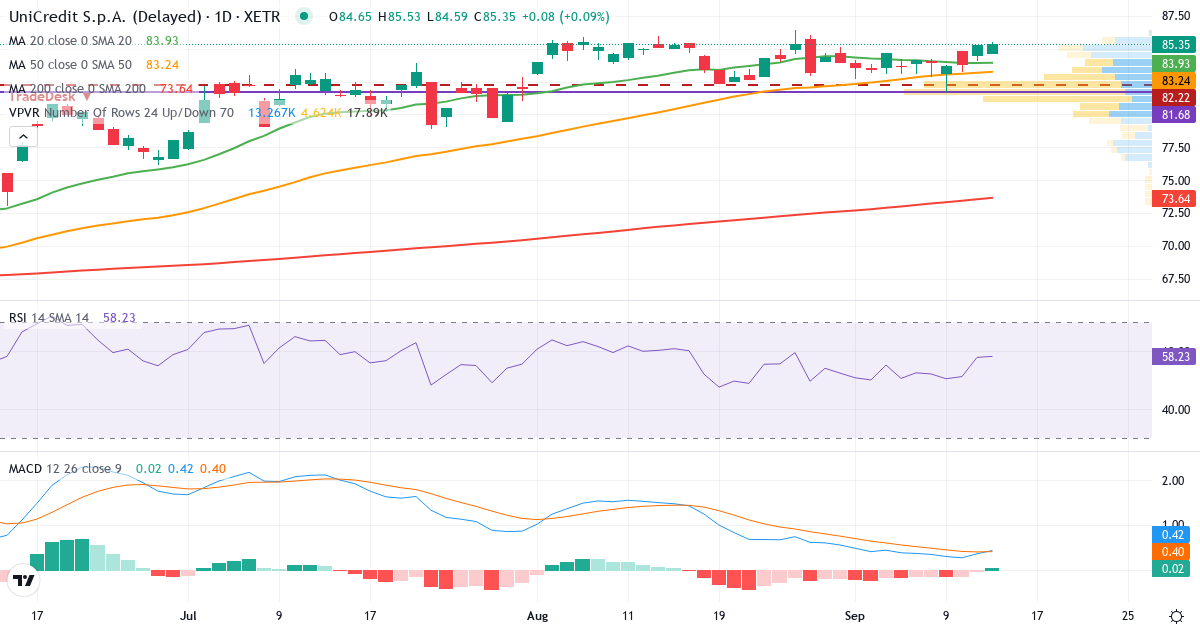
Task: Click the Jul date on time axis
Action: click(189, 615)
